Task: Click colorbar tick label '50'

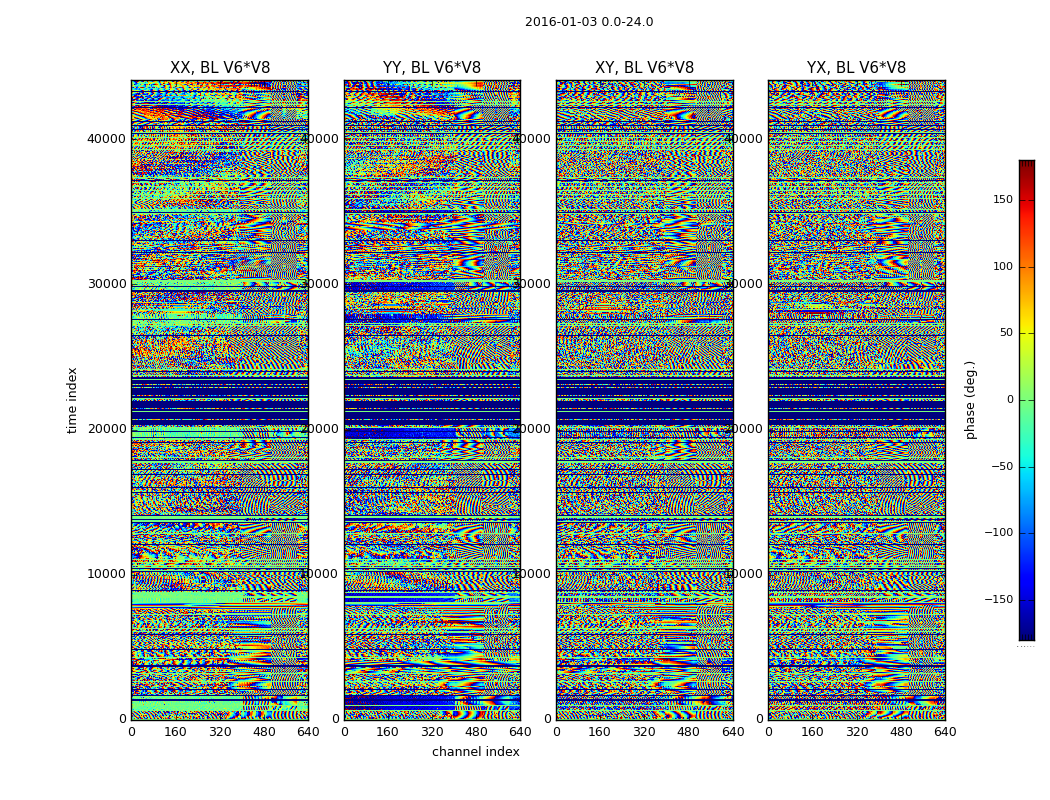Action: [x=1006, y=333]
